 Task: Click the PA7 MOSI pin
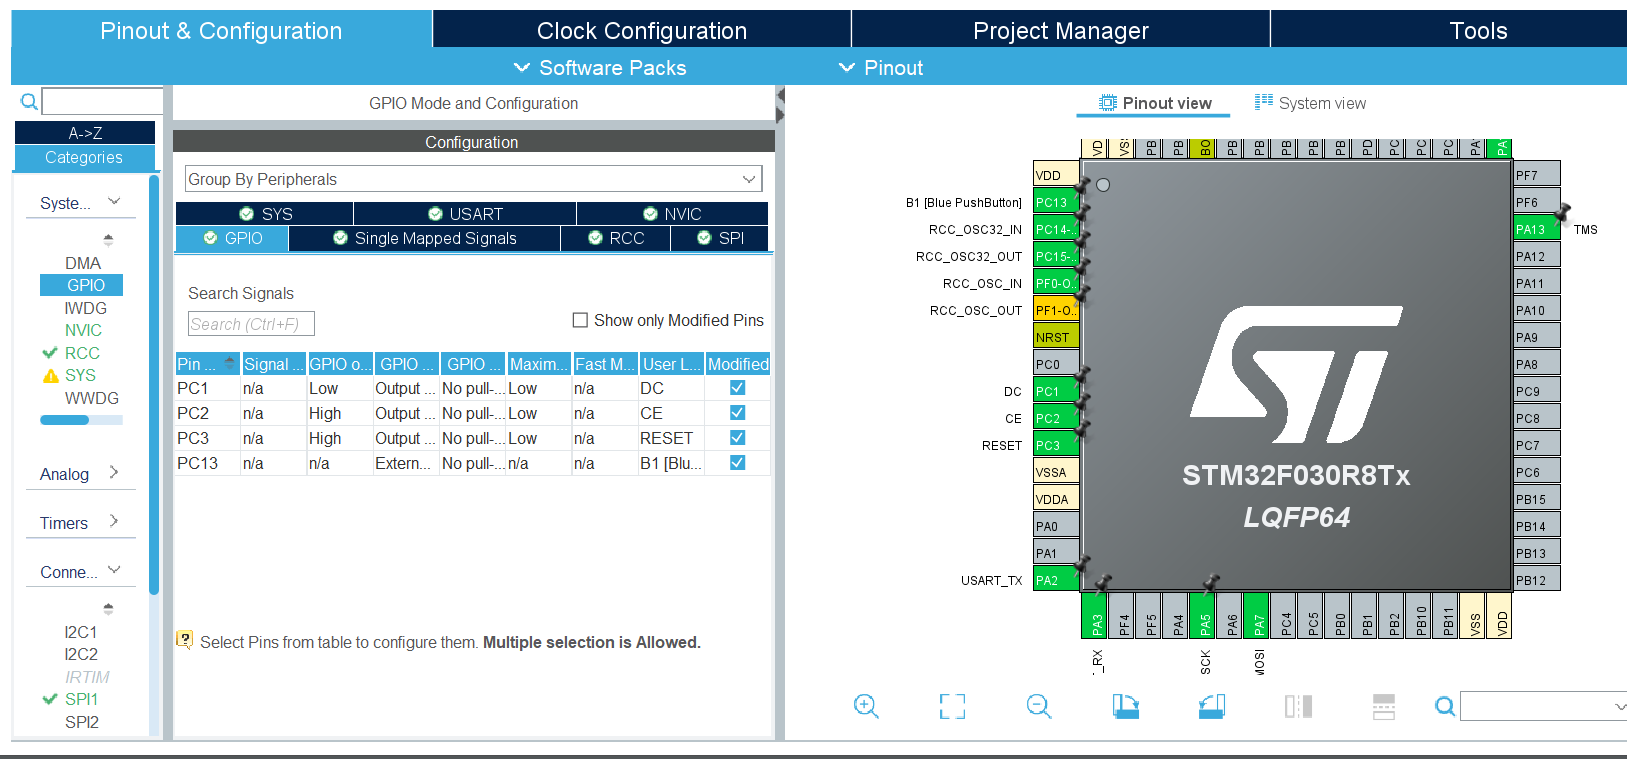pyautogui.click(x=1258, y=616)
